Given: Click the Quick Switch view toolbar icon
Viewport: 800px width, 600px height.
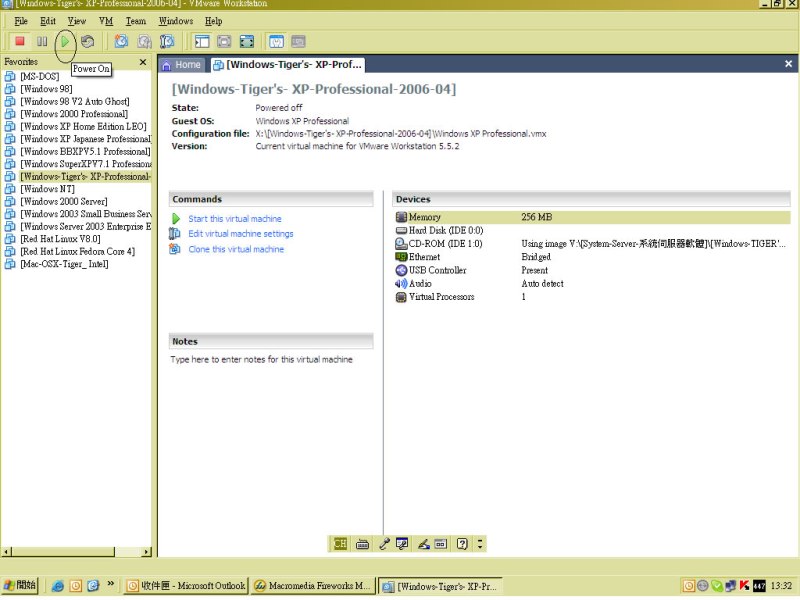Looking at the screenshot, I should (224, 41).
